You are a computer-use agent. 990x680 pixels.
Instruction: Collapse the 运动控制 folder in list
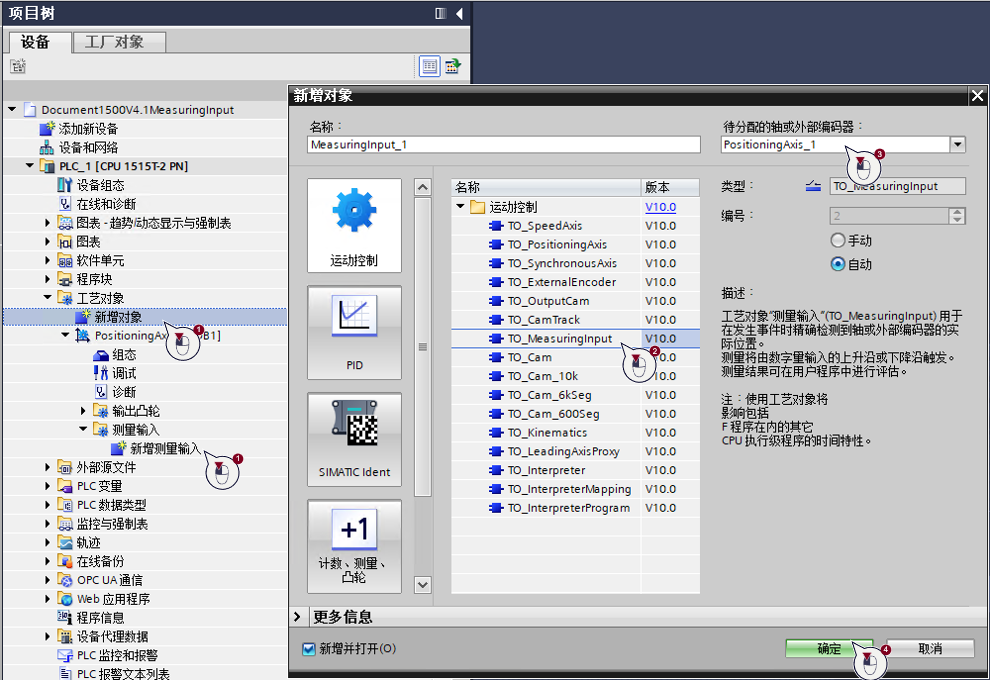[x=460, y=206]
